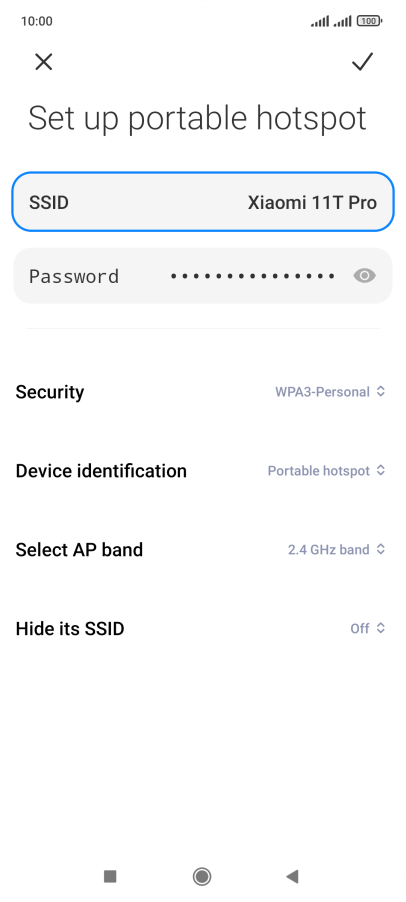Show password using the eye icon
Image resolution: width=406 pixels, height=902 pixels.
[x=364, y=276]
